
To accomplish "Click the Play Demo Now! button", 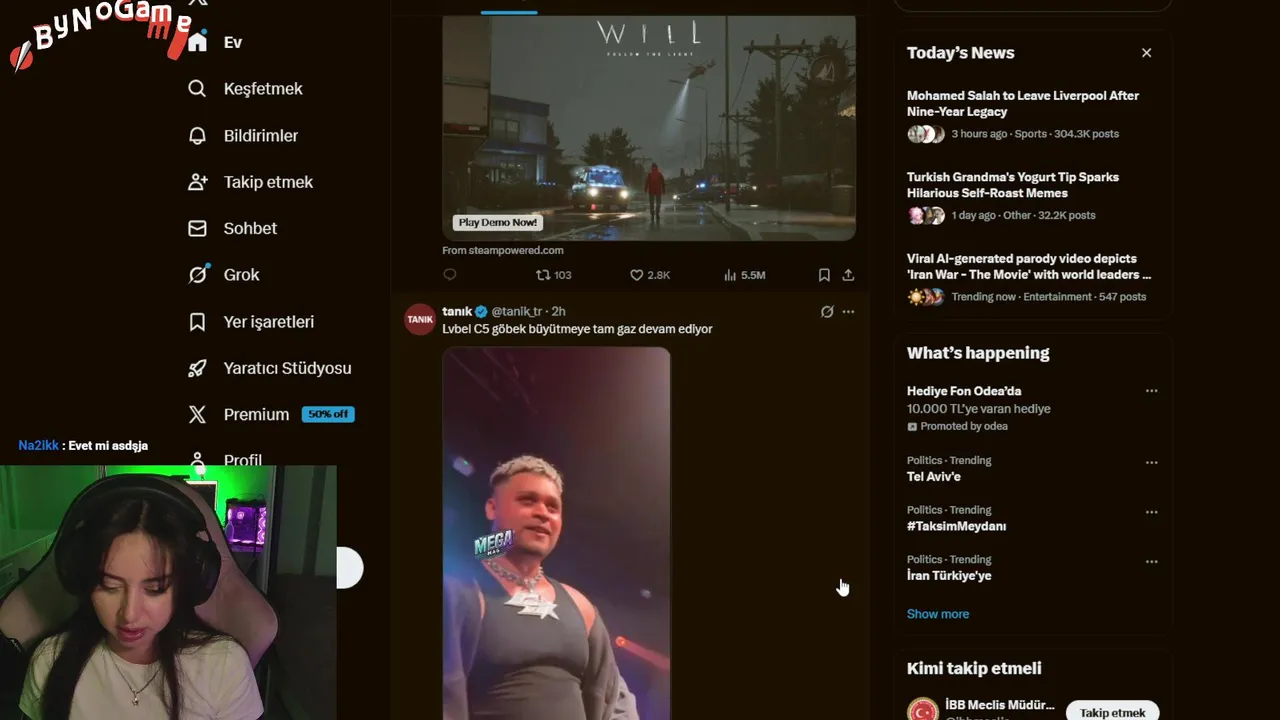I will pos(497,222).
